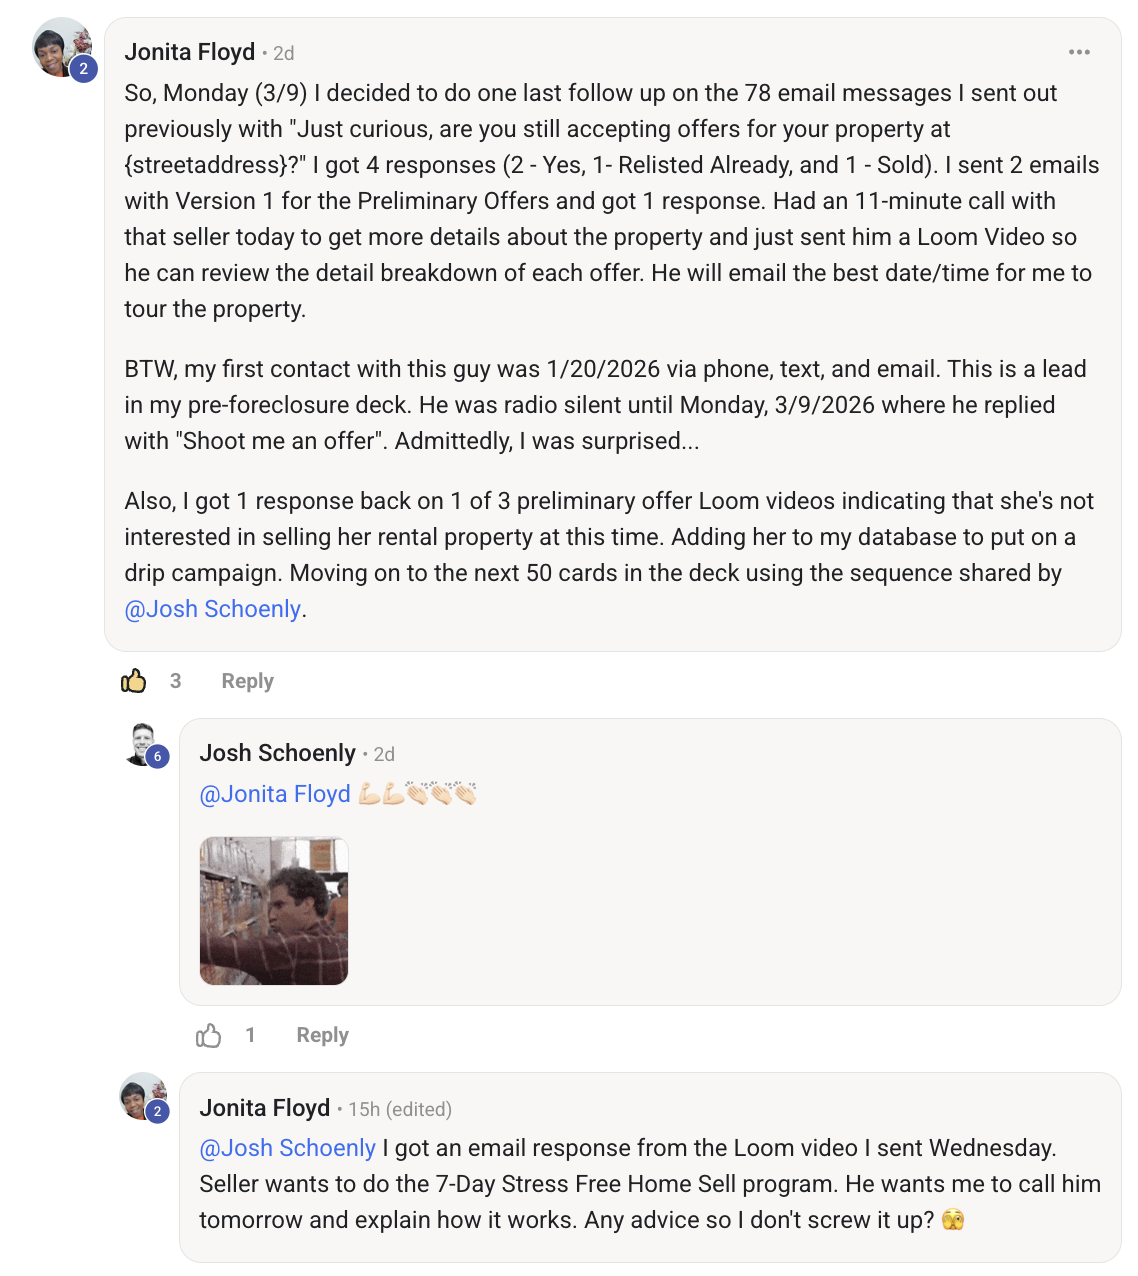The height and width of the screenshot is (1276, 1138).
Task: Click the '6' badge on Josh Schoenly's avatar
Action: click(157, 757)
